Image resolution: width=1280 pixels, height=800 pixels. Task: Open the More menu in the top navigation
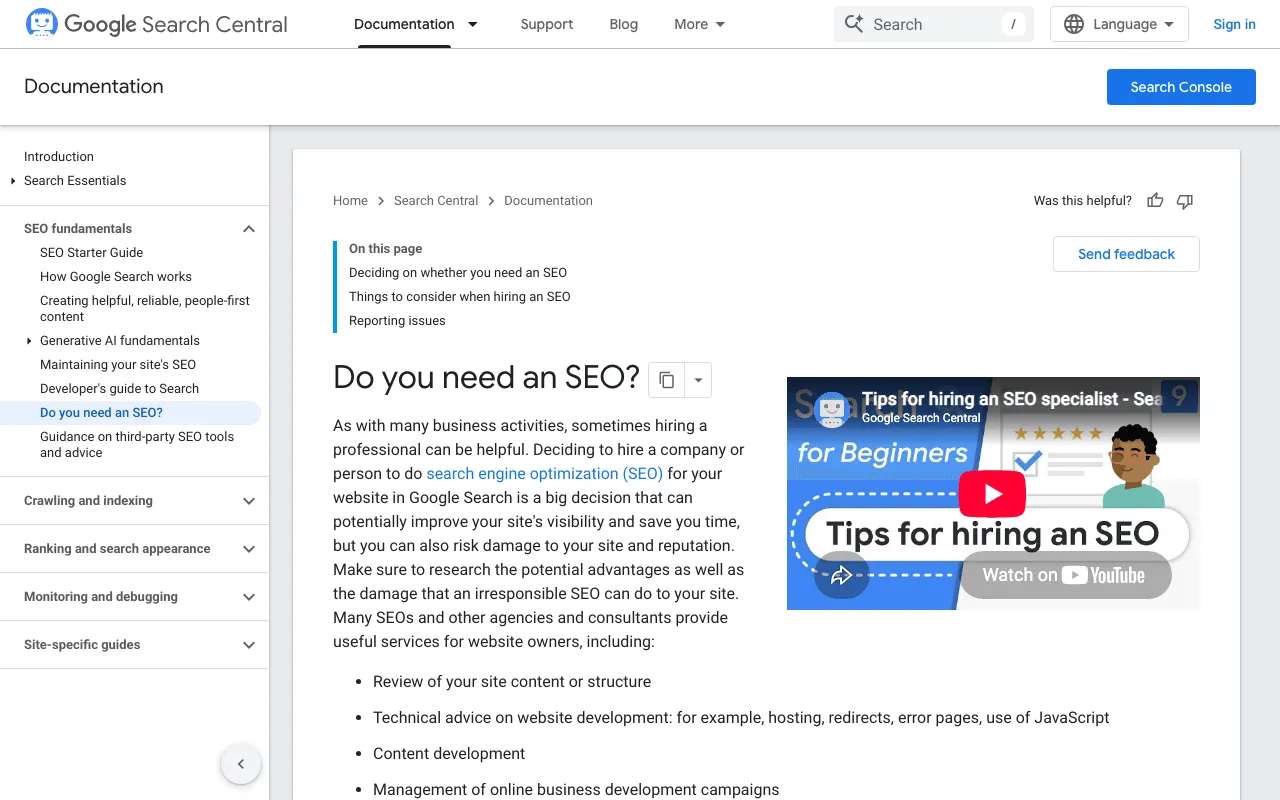(x=700, y=24)
